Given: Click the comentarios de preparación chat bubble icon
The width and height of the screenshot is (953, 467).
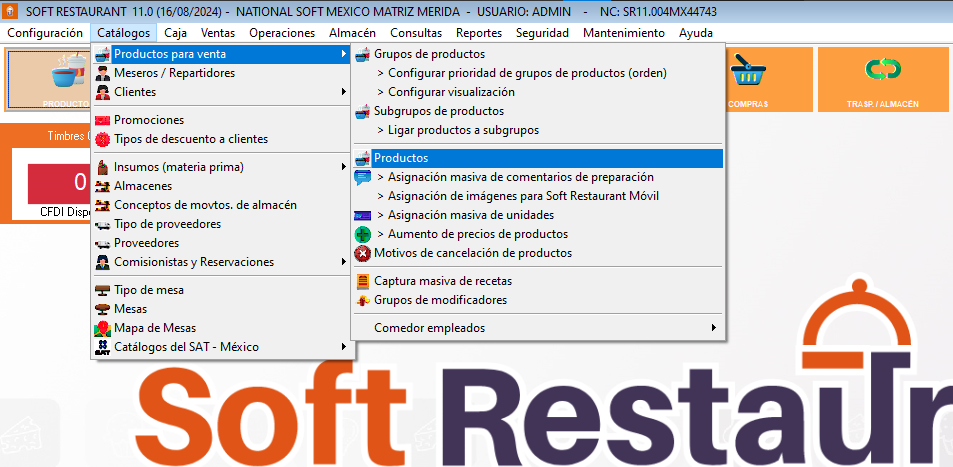Looking at the screenshot, I should pos(362,178).
